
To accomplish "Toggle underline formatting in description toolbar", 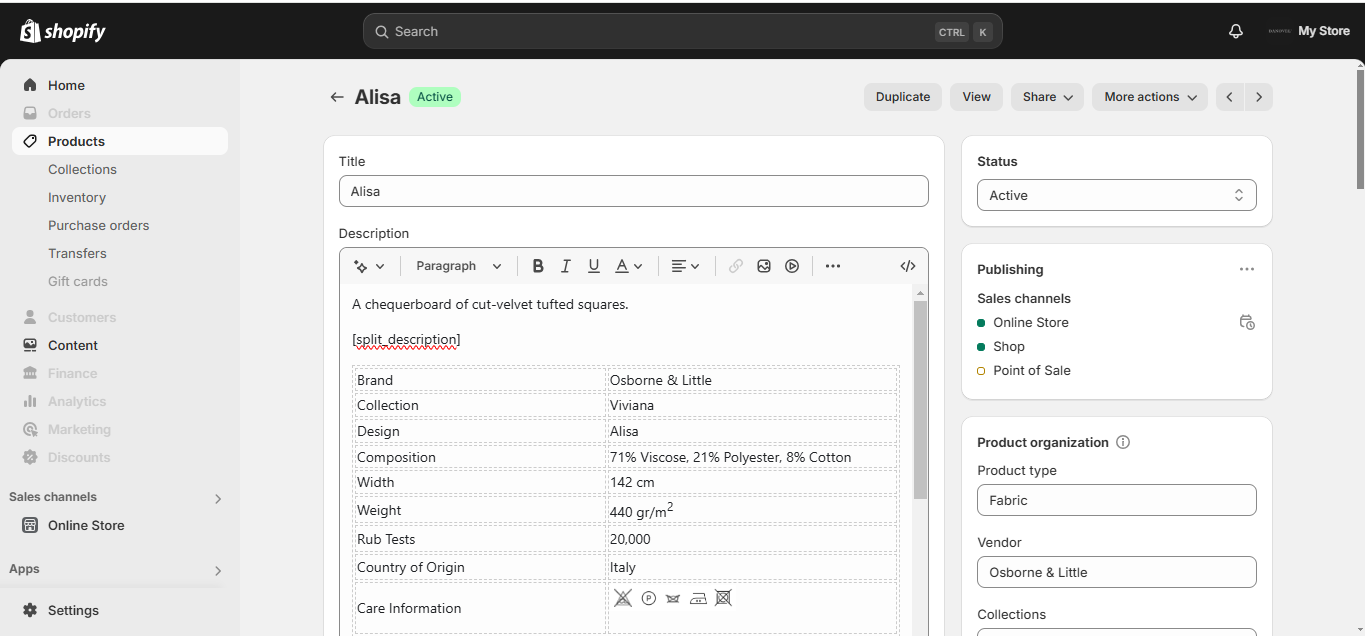I will coord(594,266).
